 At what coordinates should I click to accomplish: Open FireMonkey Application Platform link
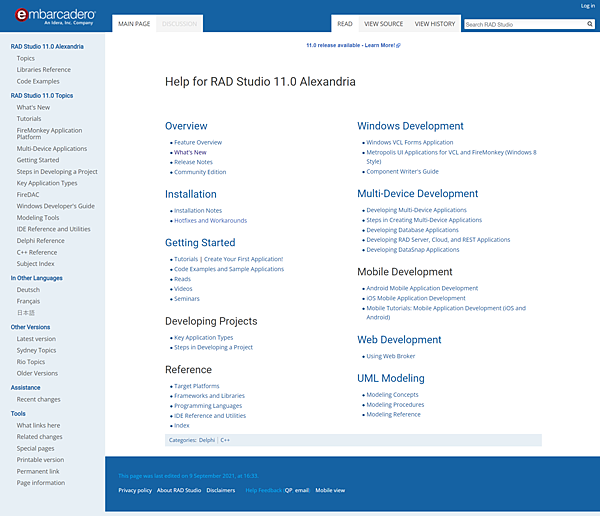click(x=49, y=134)
